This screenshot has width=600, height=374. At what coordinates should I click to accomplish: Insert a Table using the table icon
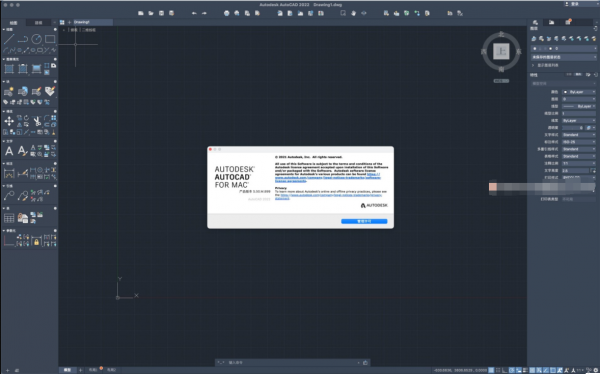[9, 218]
